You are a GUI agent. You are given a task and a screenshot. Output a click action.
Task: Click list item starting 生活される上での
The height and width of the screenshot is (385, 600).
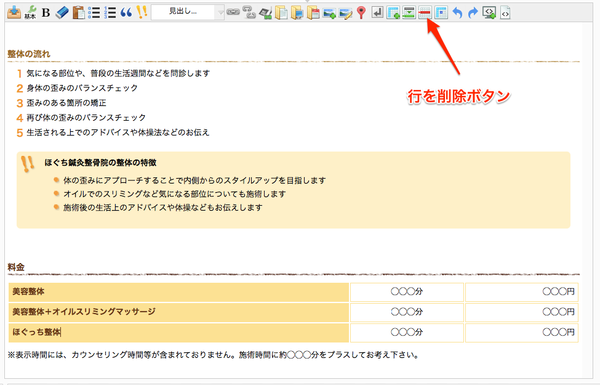[x=118, y=132]
